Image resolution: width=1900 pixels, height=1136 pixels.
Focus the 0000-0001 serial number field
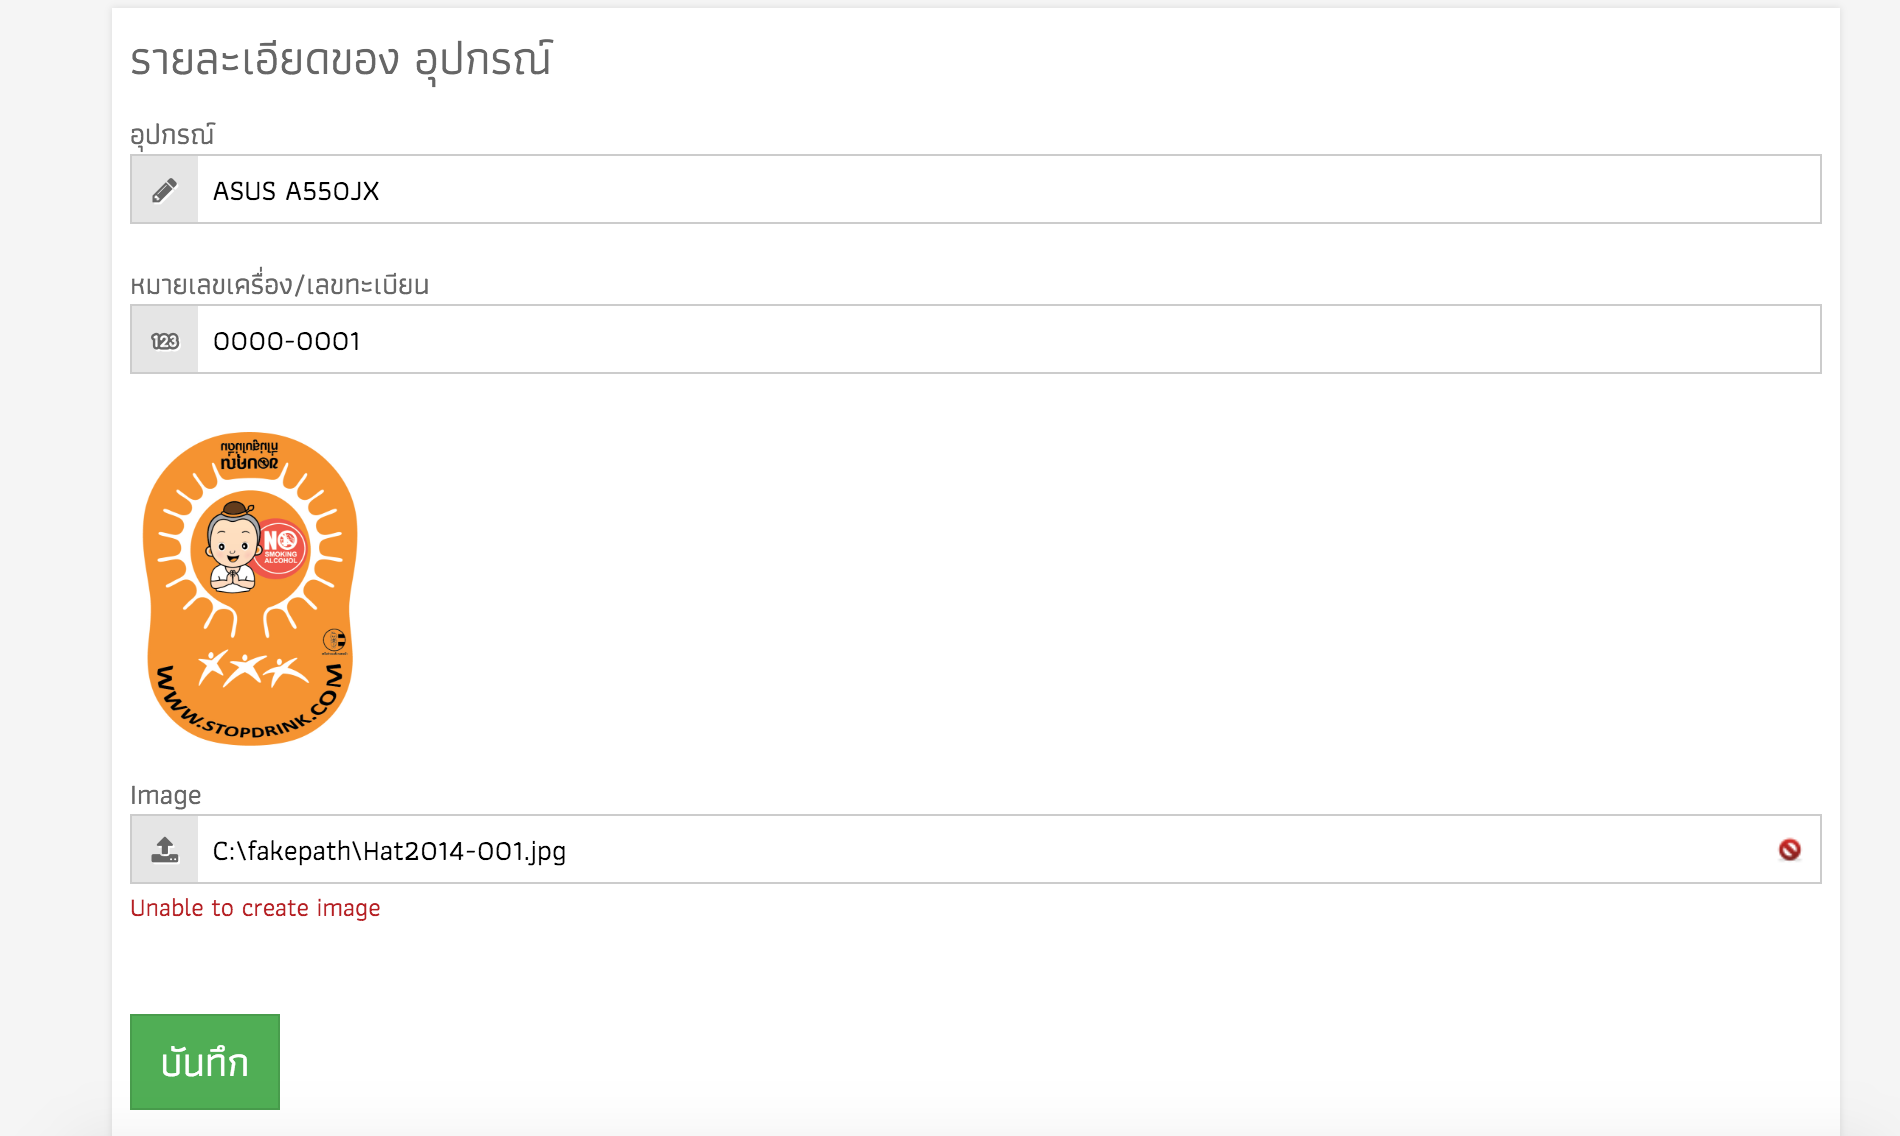pyautogui.click(x=1009, y=339)
